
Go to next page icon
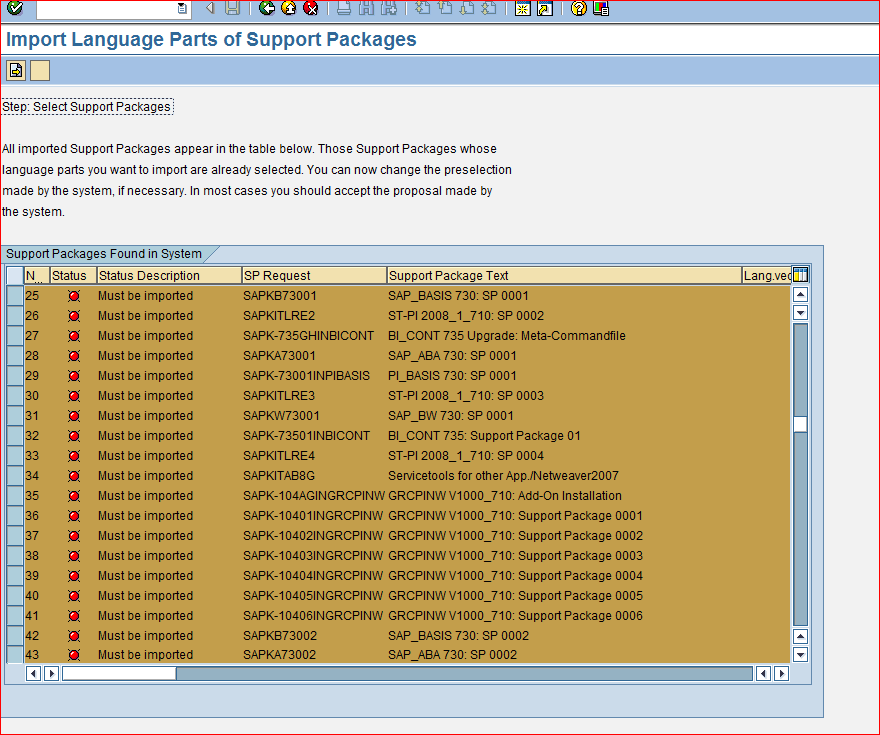pyautogui.click(x=467, y=8)
